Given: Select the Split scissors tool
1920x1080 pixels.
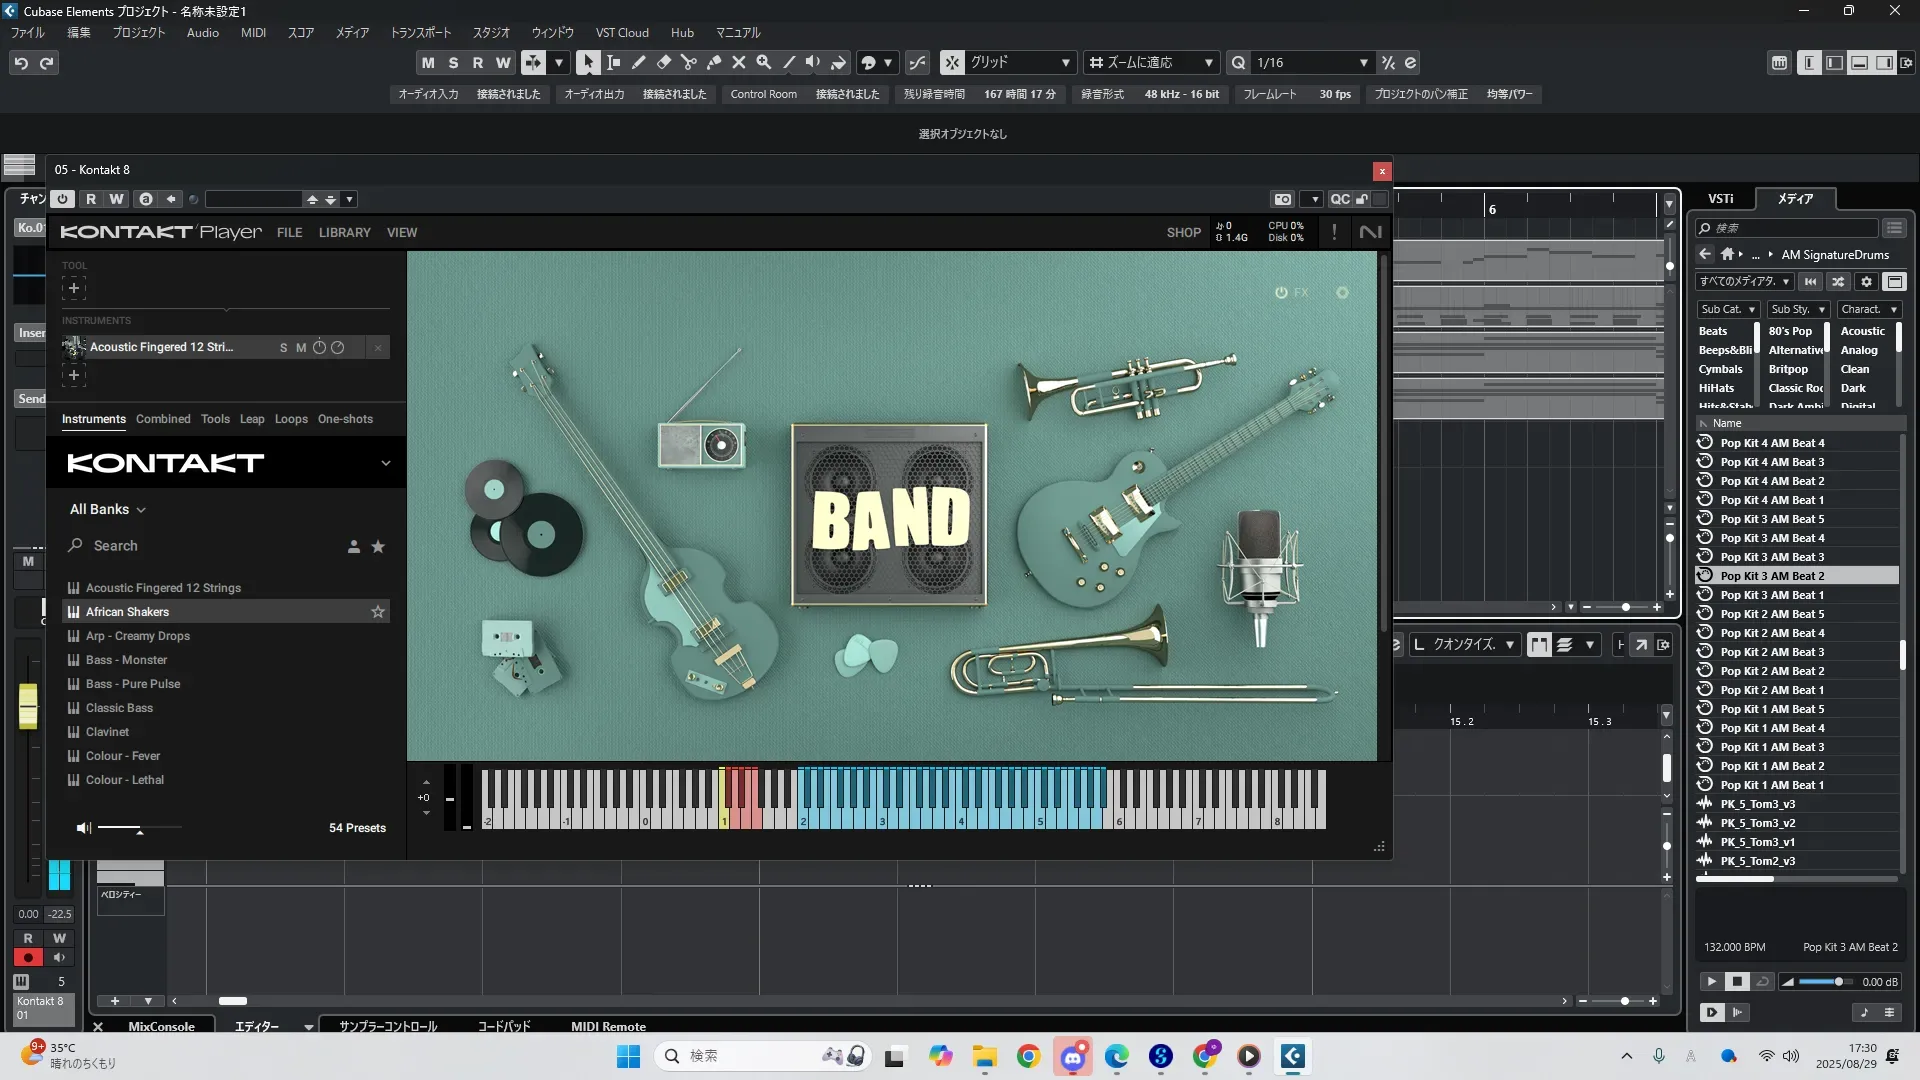Looking at the screenshot, I should point(689,62).
